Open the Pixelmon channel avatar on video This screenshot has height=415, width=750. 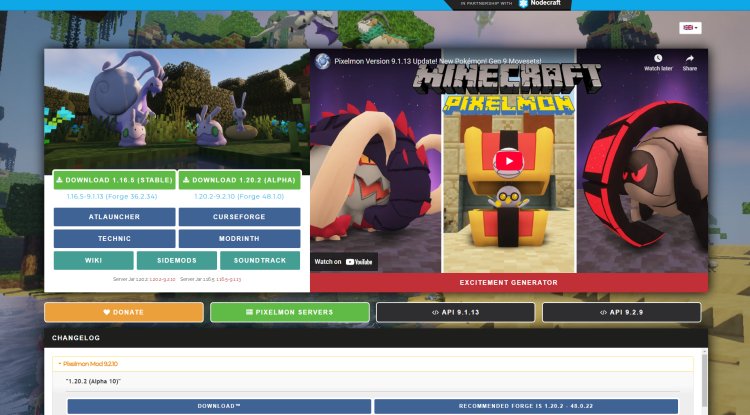[x=323, y=61]
